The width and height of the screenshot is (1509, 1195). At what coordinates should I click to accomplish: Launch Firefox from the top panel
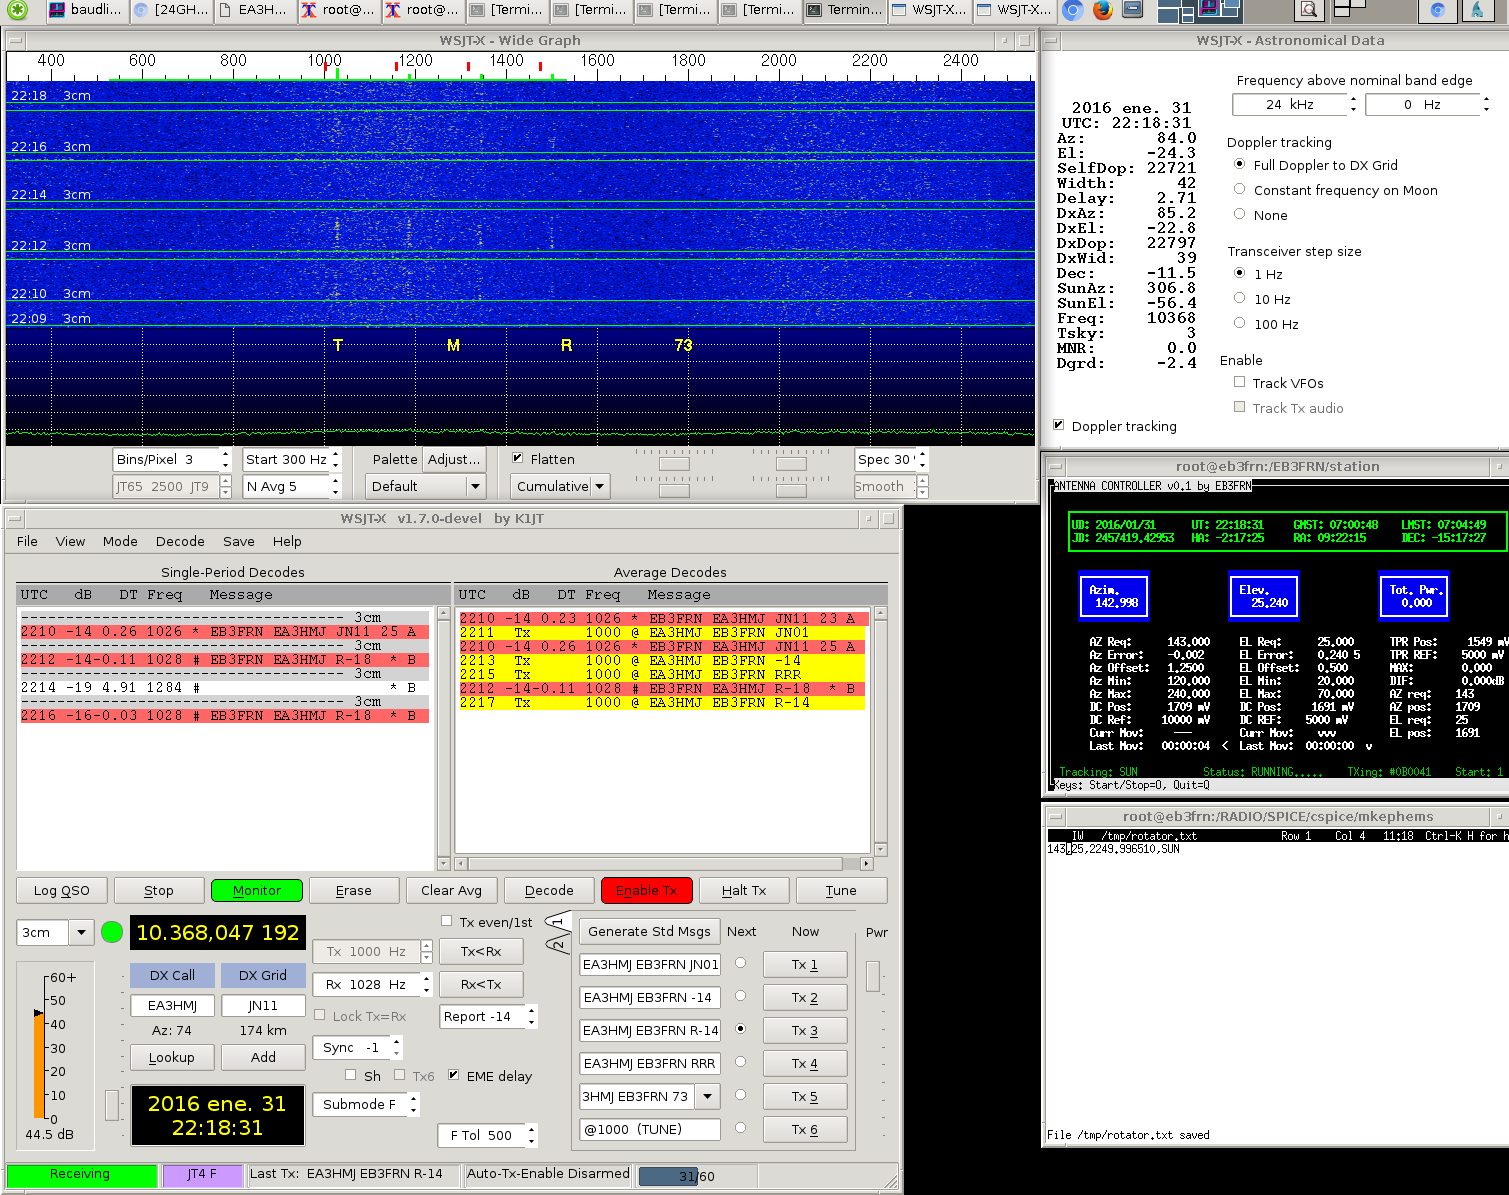click(x=1102, y=10)
